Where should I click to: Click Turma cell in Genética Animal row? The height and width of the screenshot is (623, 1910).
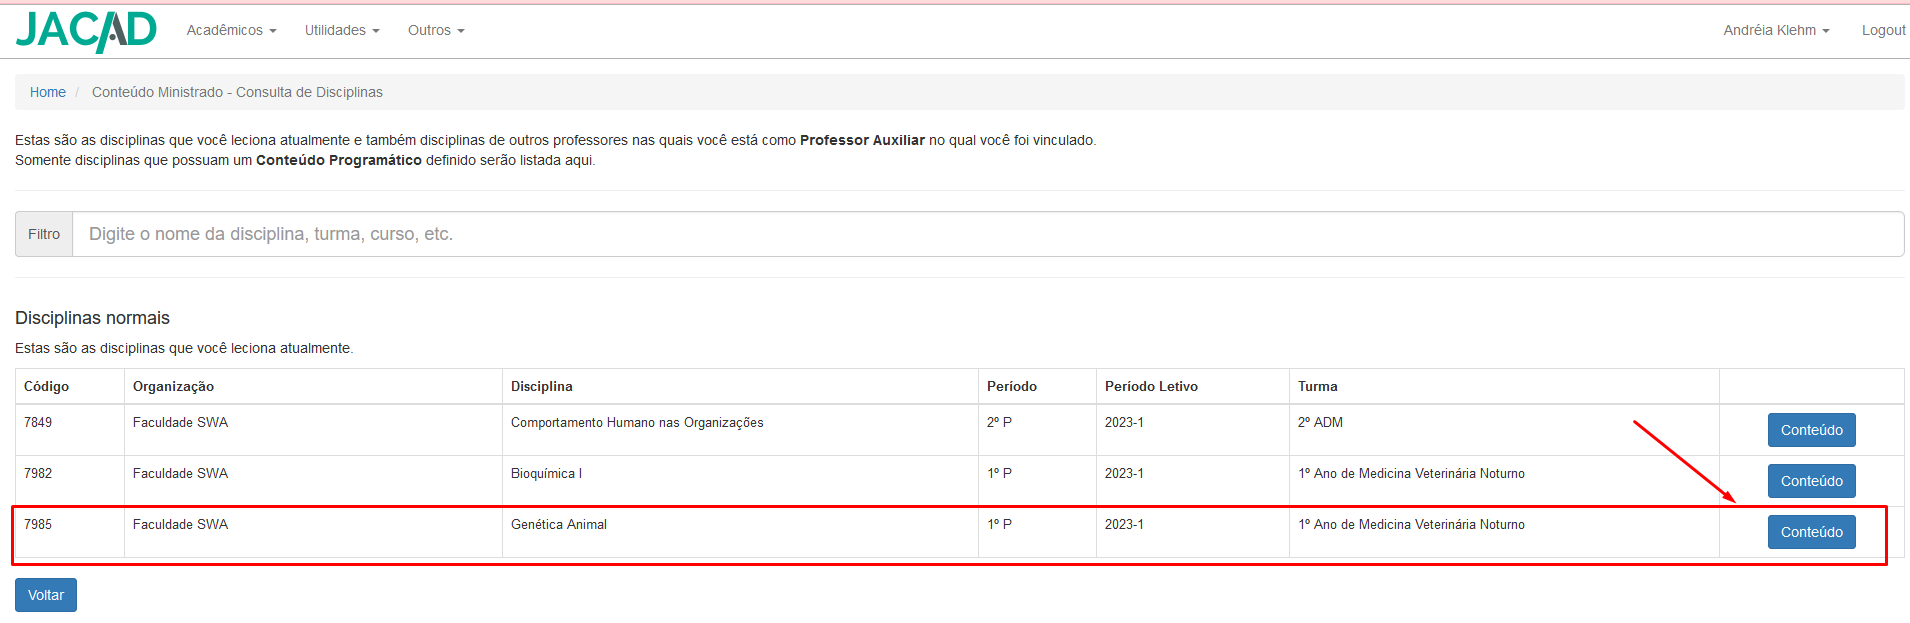pos(1504,532)
